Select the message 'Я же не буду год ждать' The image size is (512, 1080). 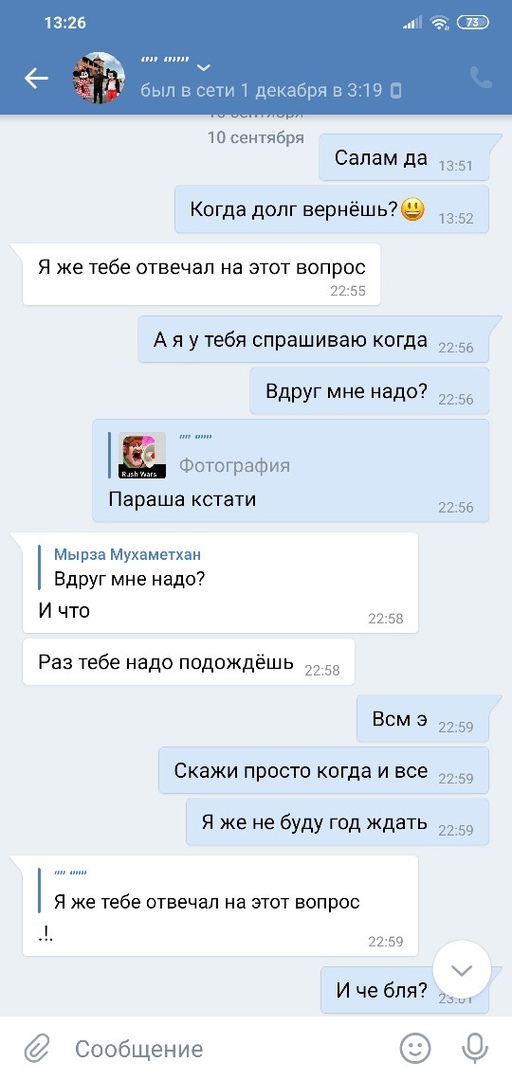tap(337, 822)
